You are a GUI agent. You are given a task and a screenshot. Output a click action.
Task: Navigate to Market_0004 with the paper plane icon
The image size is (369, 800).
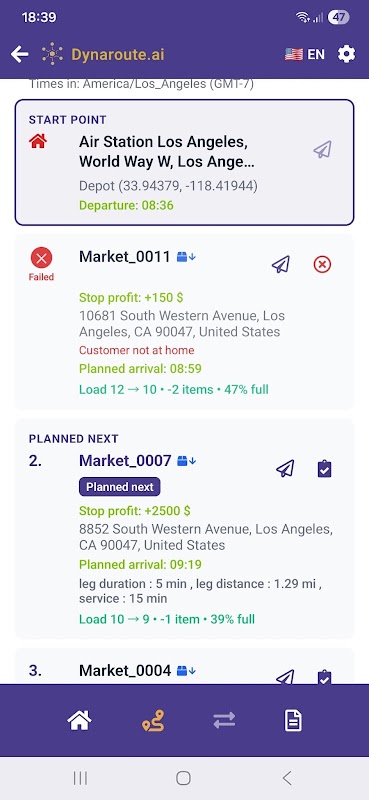coord(285,677)
